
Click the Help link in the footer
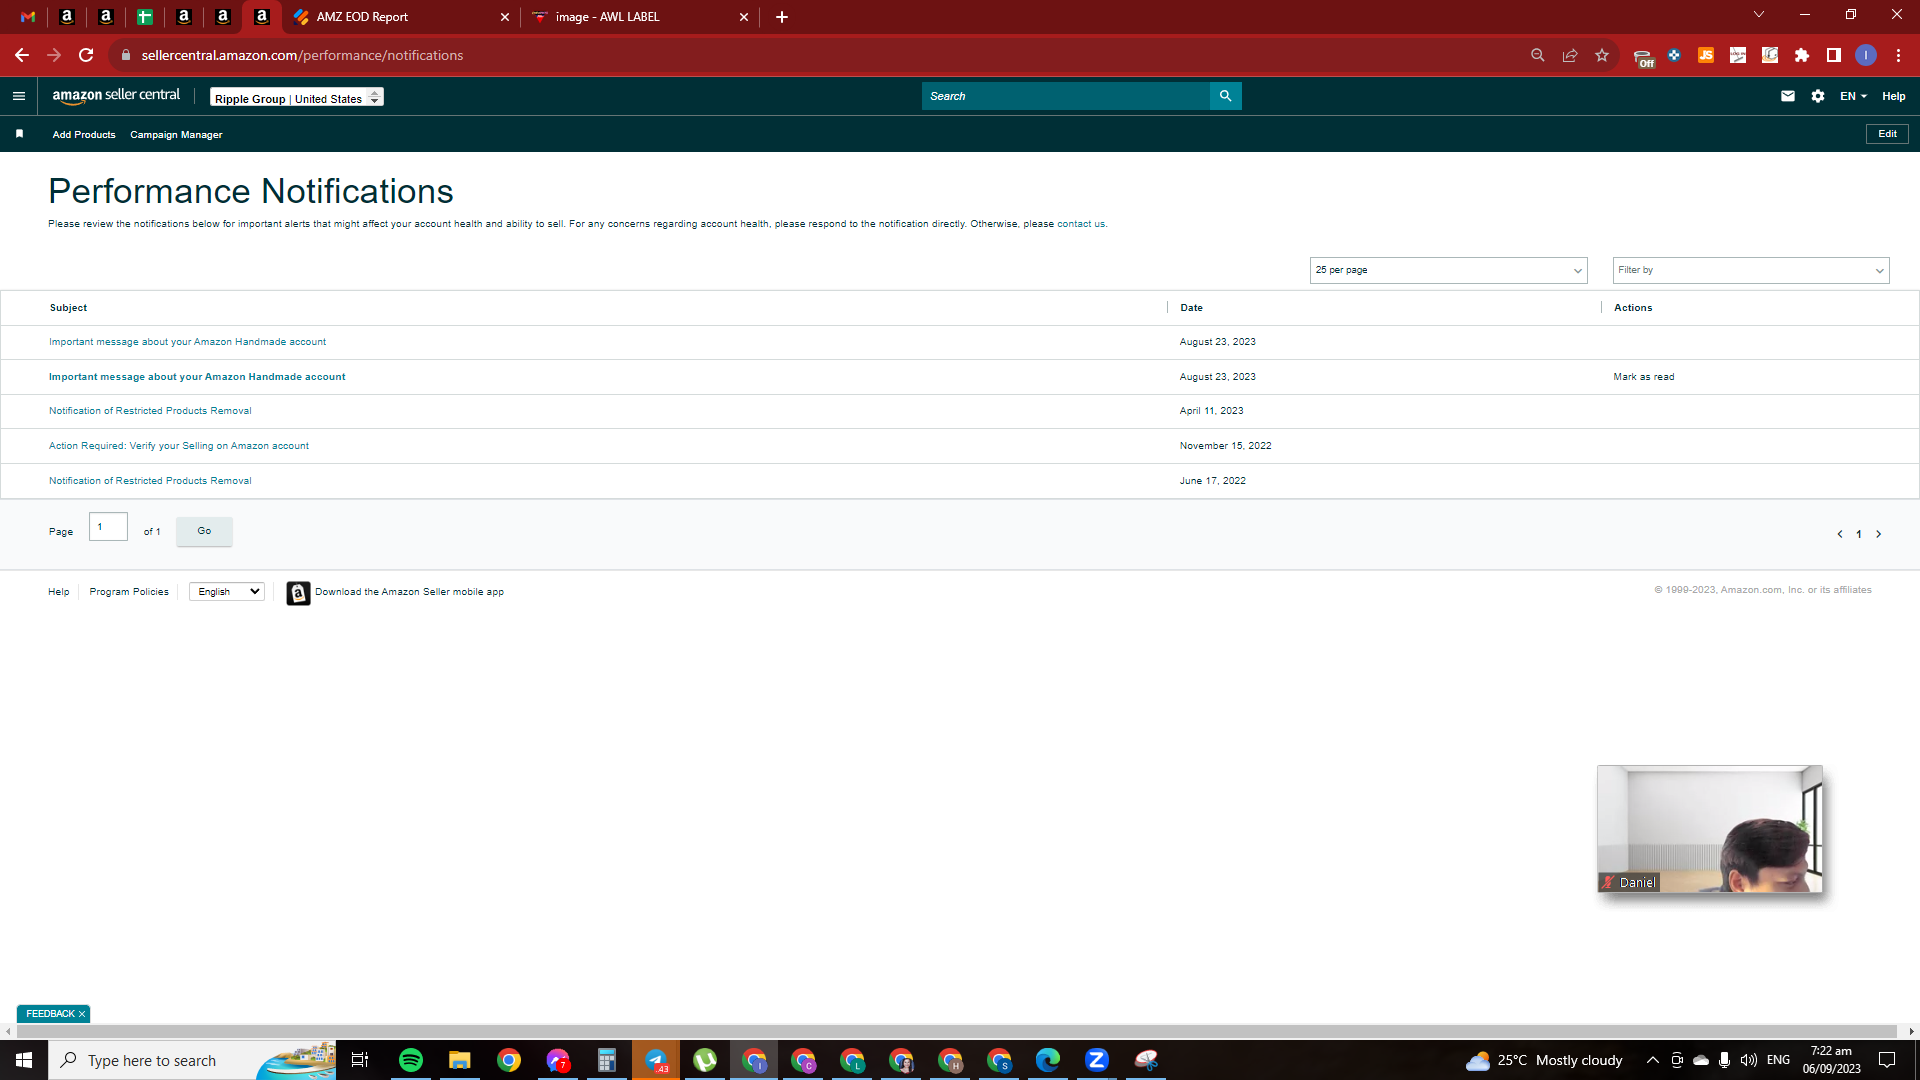tap(59, 592)
